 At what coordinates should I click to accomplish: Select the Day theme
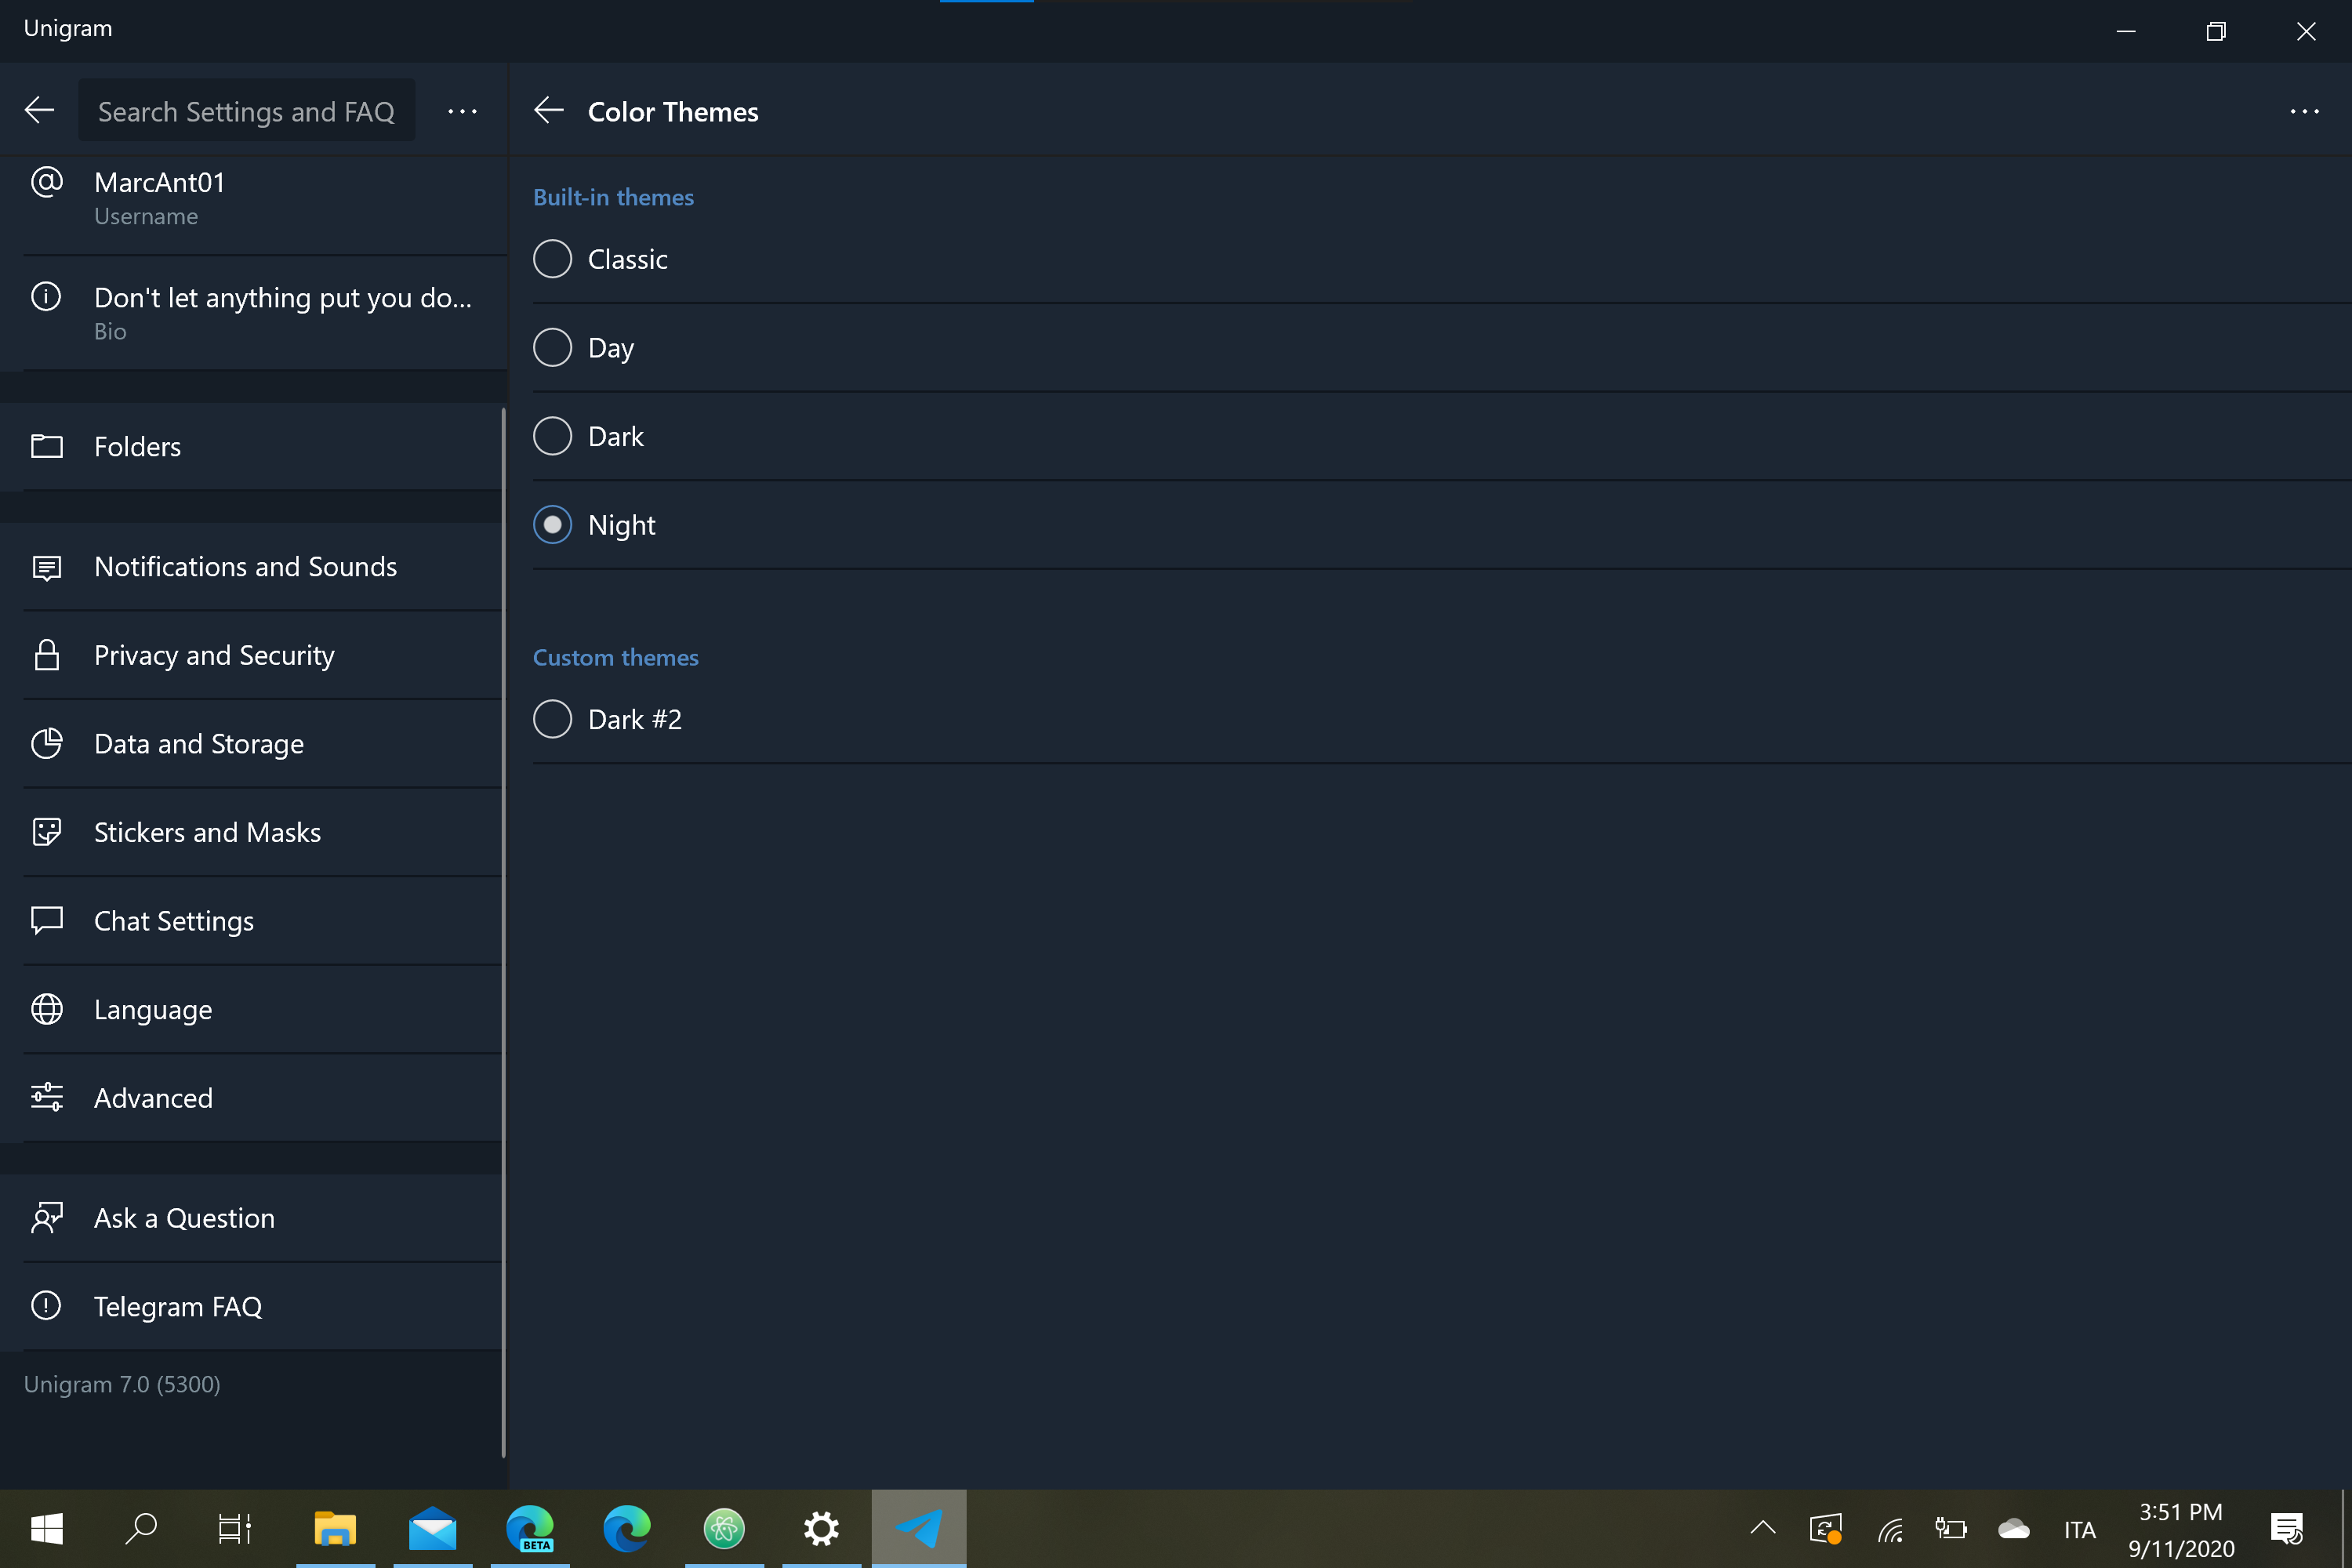coord(552,347)
